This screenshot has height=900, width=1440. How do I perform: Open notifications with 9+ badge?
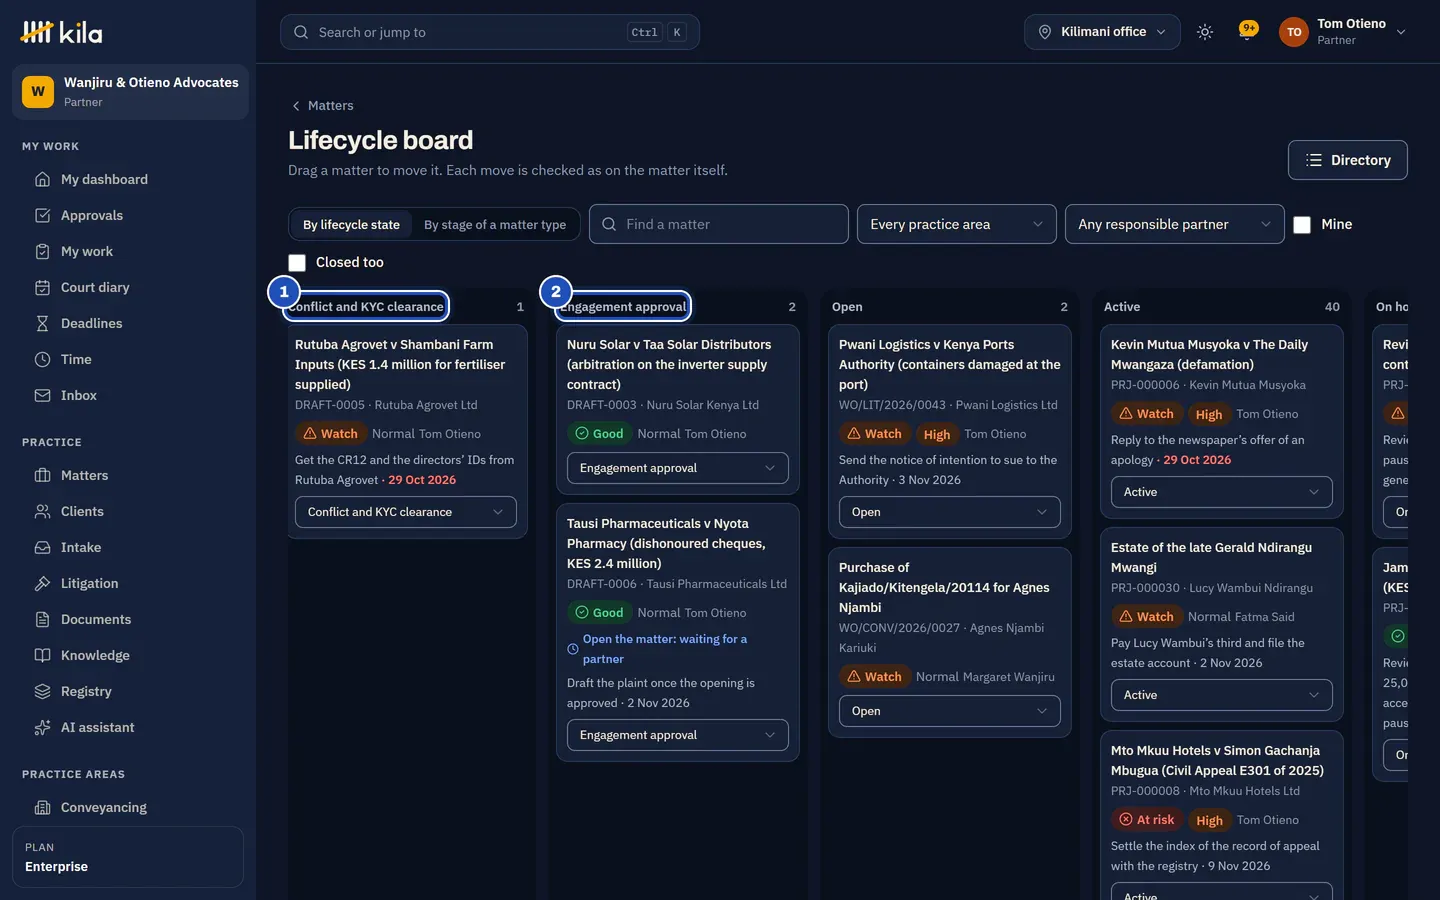pyautogui.click(x=1248, y=32)
